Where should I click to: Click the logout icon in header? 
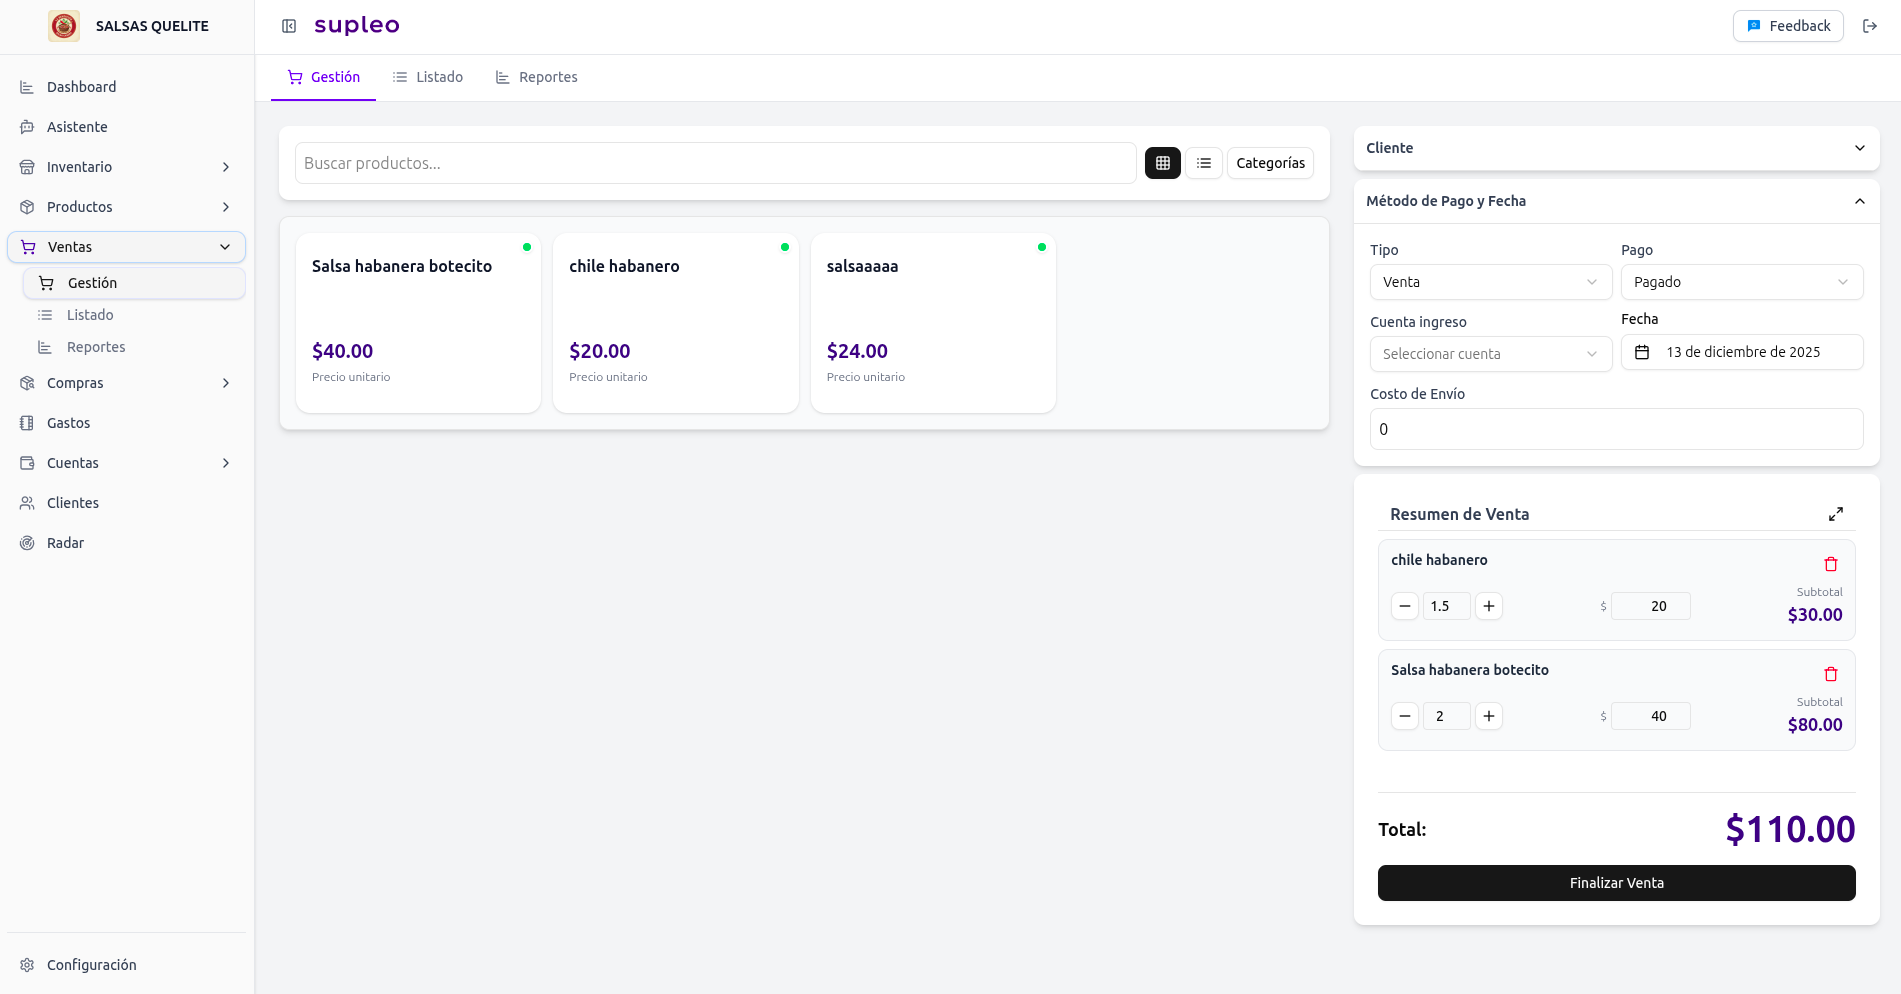(1869, 26)
